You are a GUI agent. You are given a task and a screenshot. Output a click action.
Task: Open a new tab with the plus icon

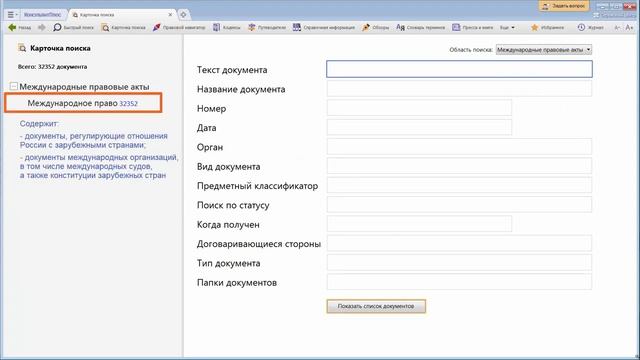click(x=183, y=15)
